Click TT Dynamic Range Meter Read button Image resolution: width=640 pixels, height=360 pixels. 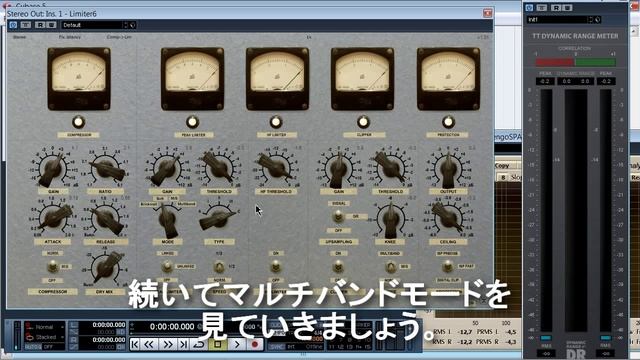pos(556,8)
